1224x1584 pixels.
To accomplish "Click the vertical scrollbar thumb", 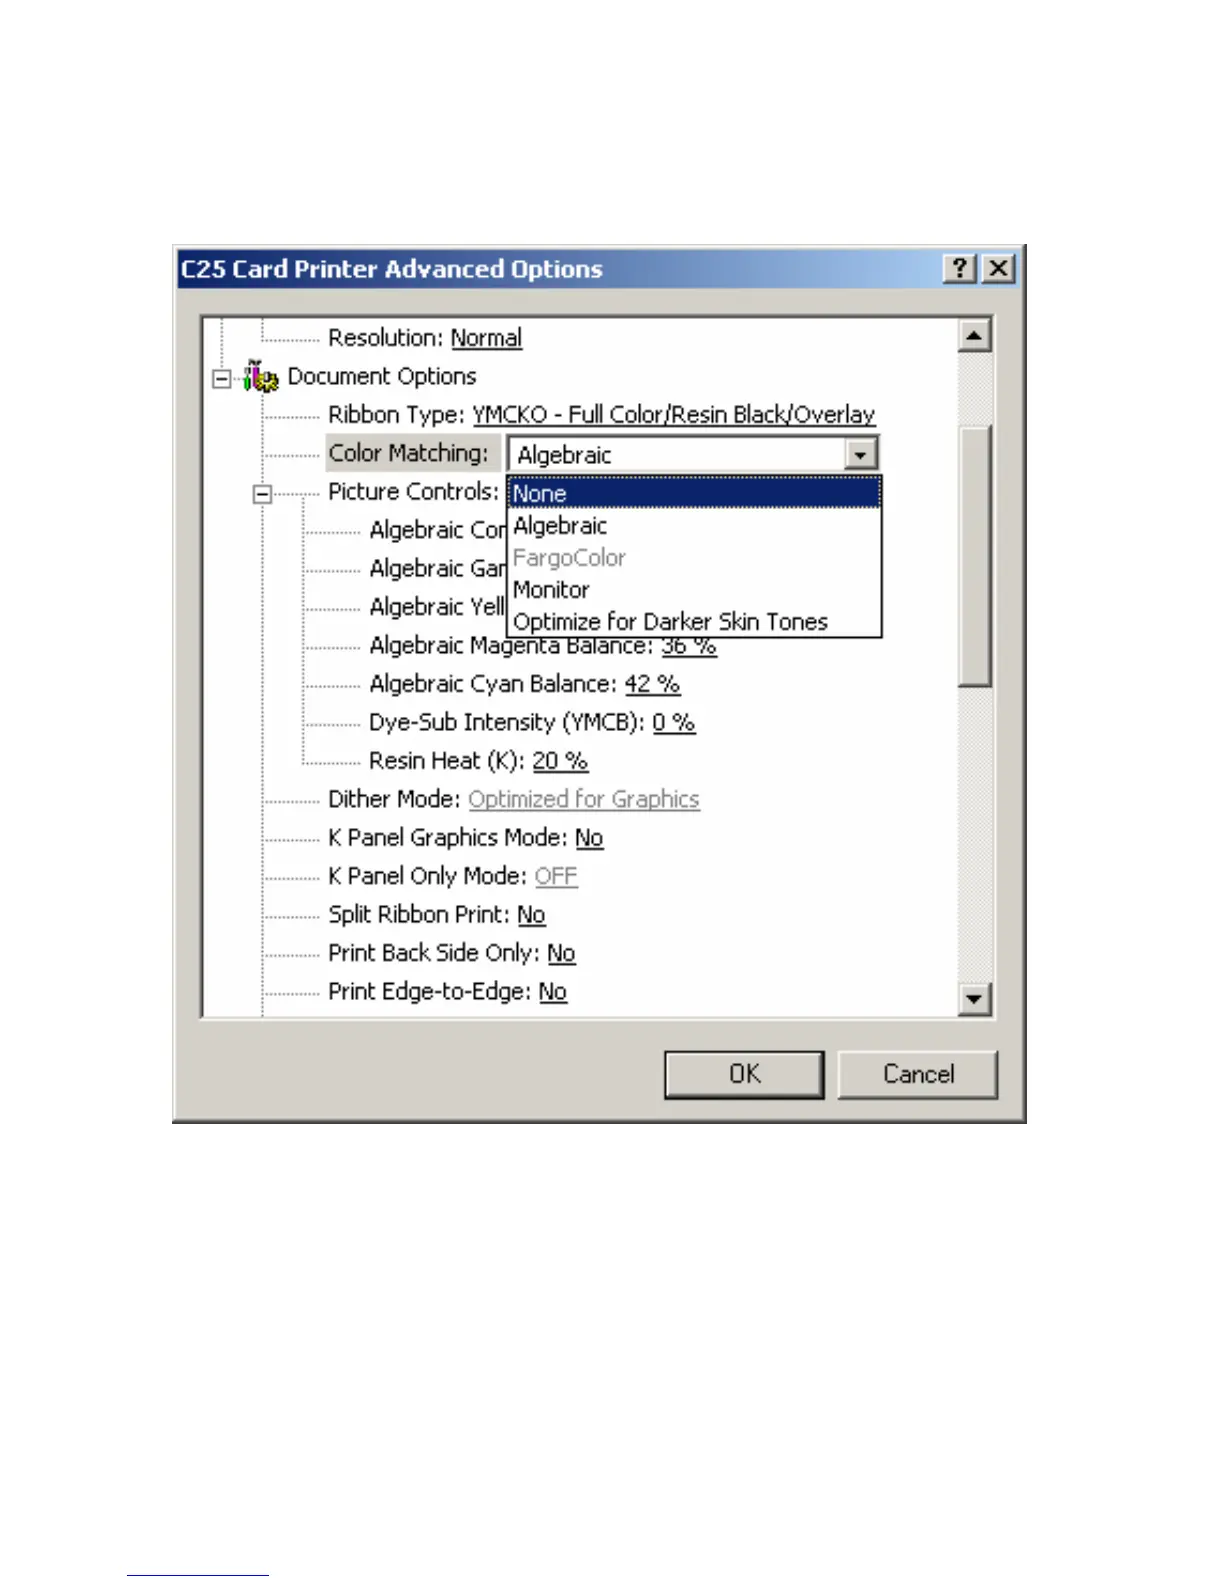I will (974, 556).
